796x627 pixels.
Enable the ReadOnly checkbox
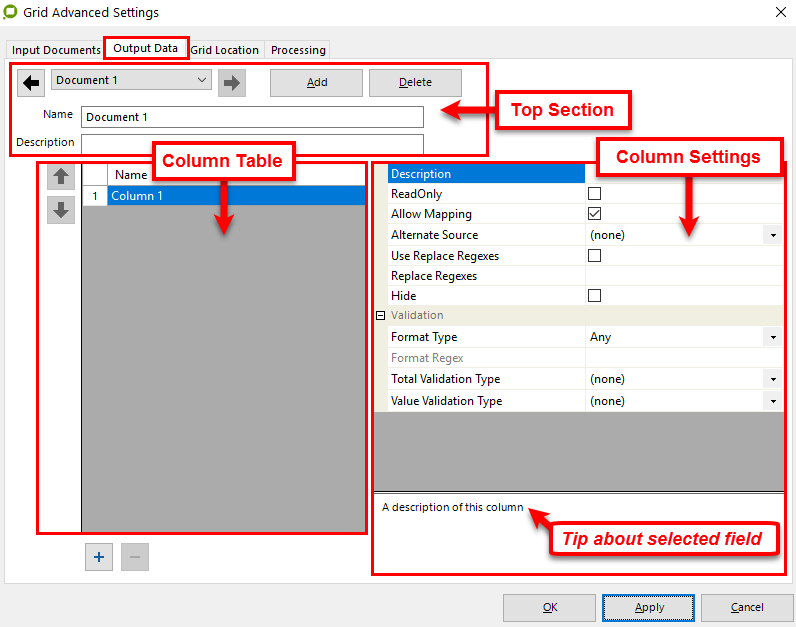pyautogui.click(x=594, y=194)
